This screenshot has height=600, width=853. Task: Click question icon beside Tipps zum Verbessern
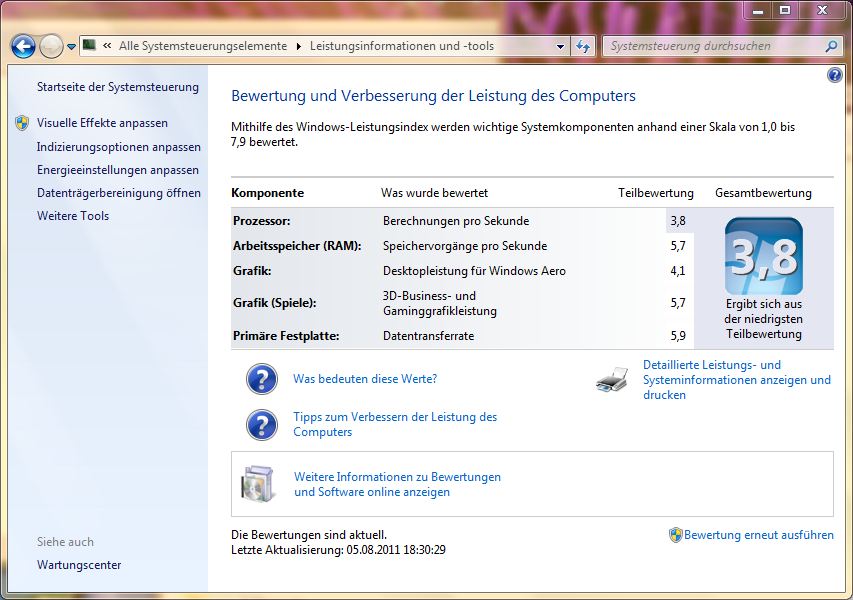coord(262,424)
